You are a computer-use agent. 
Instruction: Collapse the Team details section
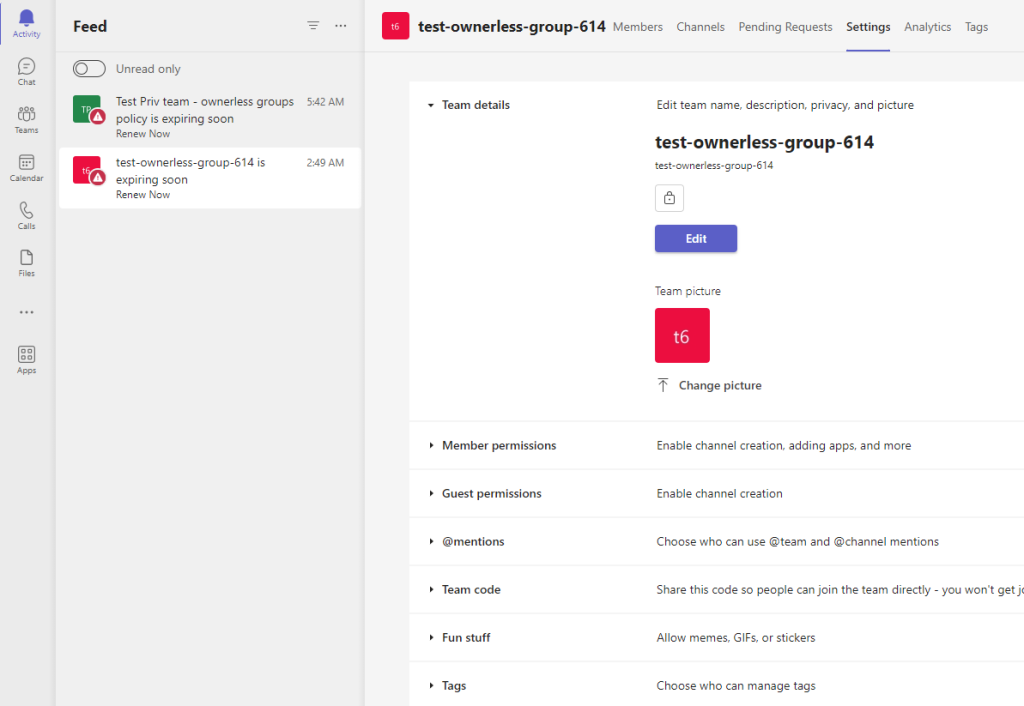pos(430,105)
